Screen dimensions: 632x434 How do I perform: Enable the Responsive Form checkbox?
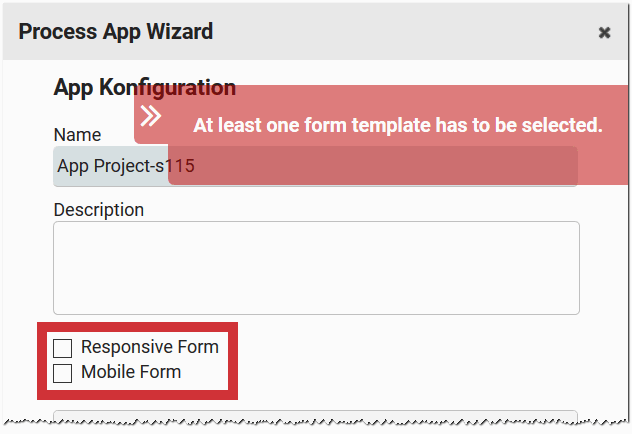coord(63,348)
